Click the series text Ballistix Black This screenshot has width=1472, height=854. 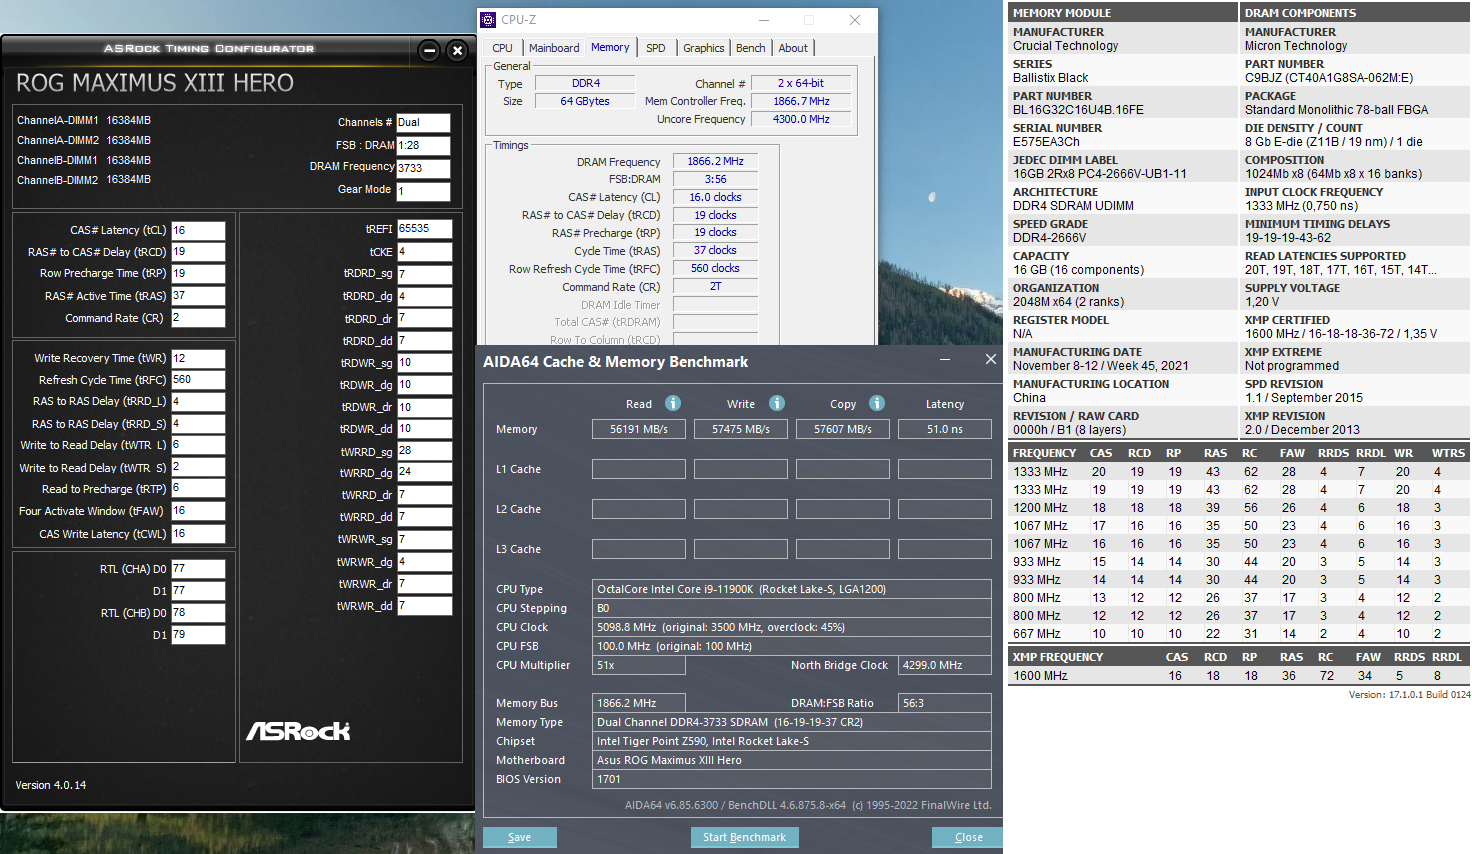[x=1051, y=78]
